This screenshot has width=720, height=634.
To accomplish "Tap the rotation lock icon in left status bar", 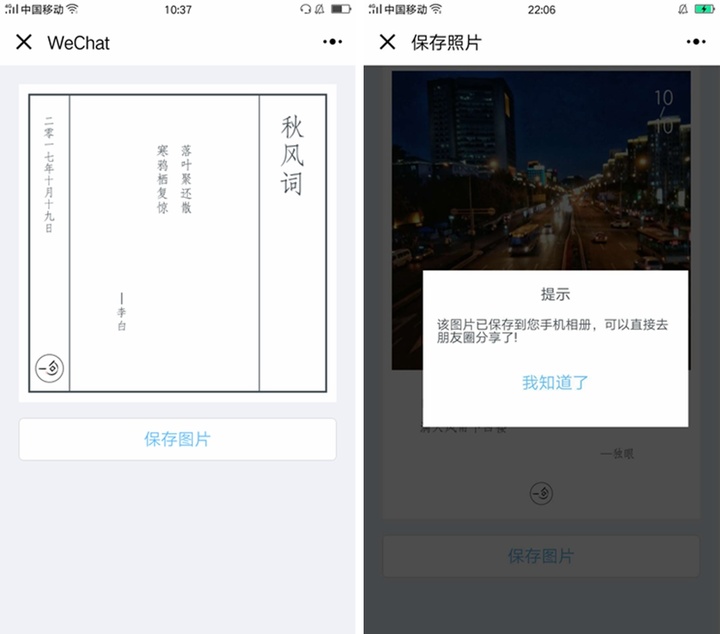I will pos(305,9).
